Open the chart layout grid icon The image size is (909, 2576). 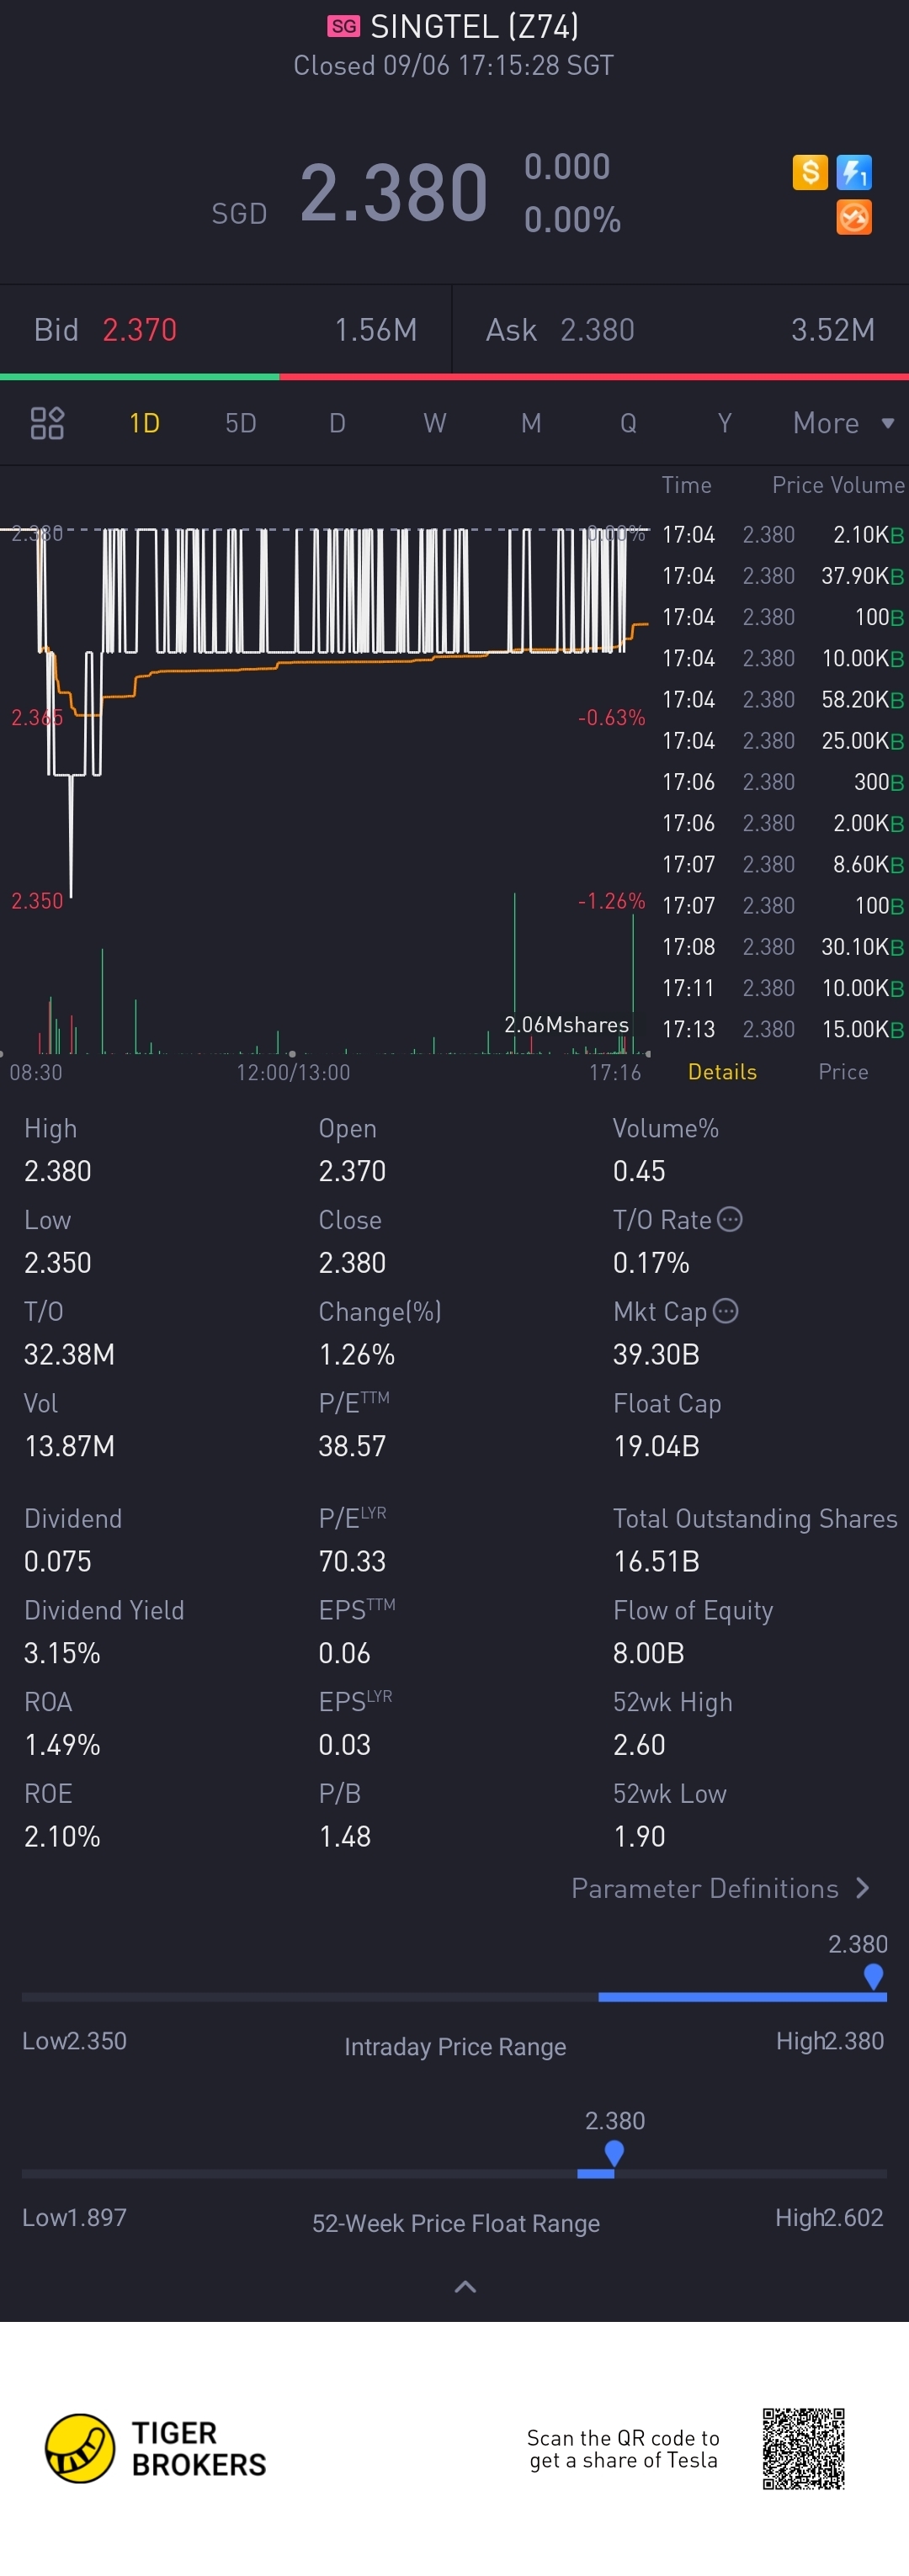pos(47,423)
